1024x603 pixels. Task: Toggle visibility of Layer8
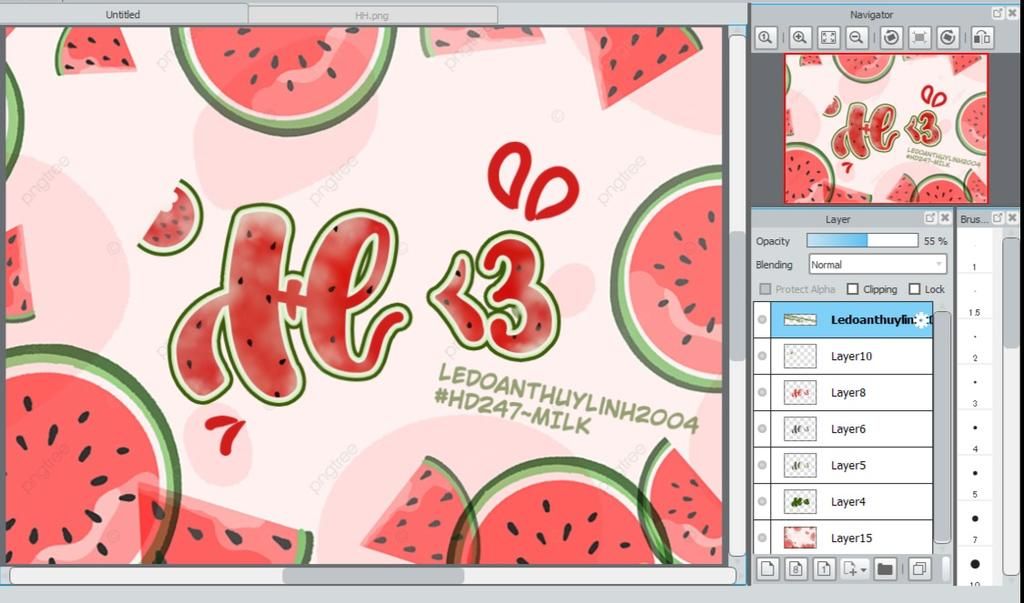coord(762,393)
